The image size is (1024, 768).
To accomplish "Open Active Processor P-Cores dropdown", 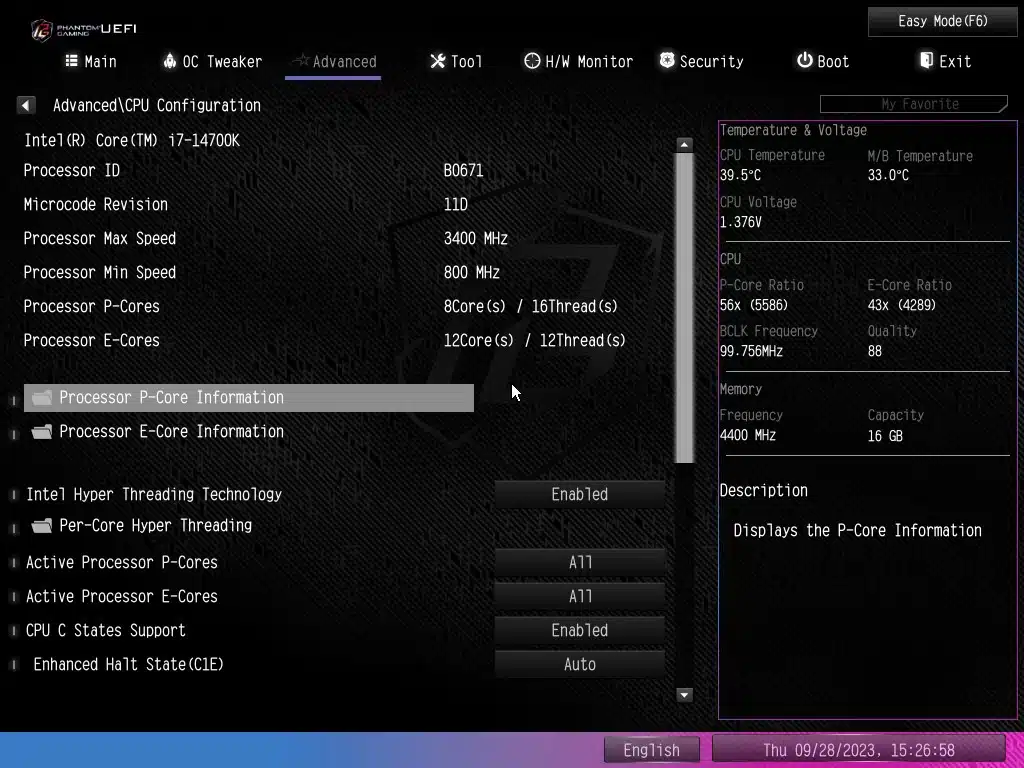I will point(580,562).
